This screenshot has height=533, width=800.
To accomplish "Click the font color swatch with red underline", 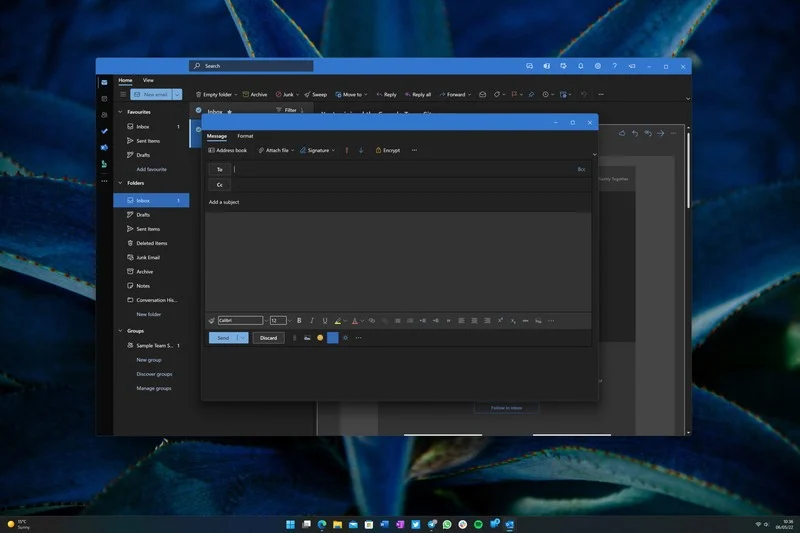I will [354, 321].
